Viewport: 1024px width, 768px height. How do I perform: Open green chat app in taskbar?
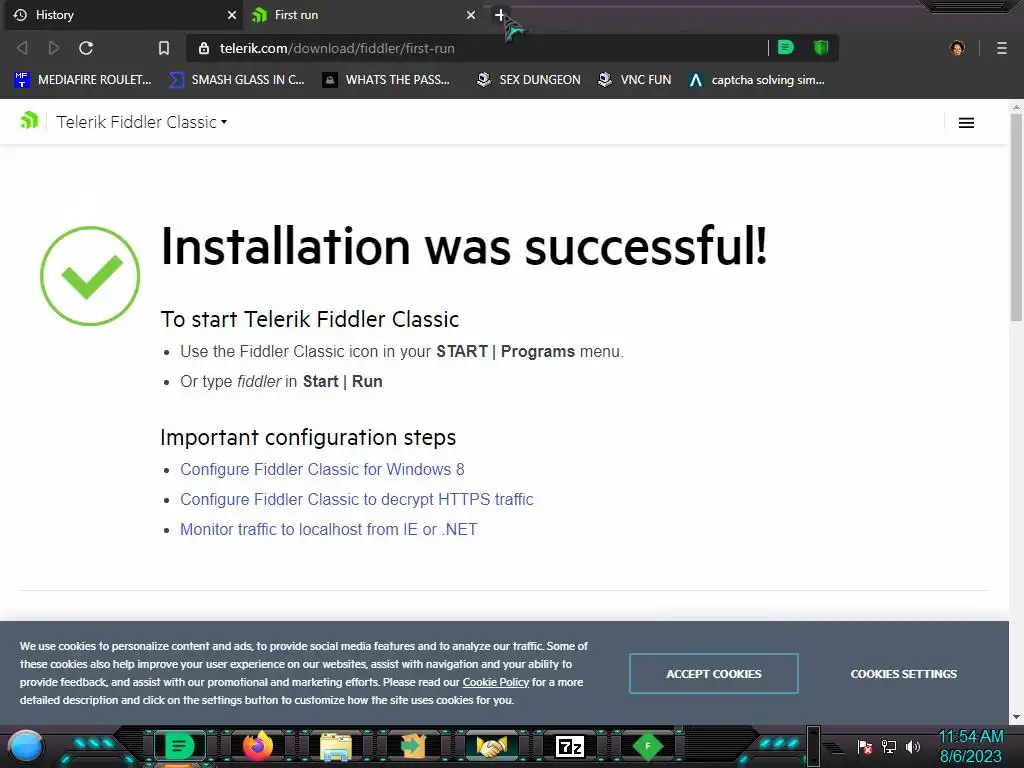click(x=179, y=746)
